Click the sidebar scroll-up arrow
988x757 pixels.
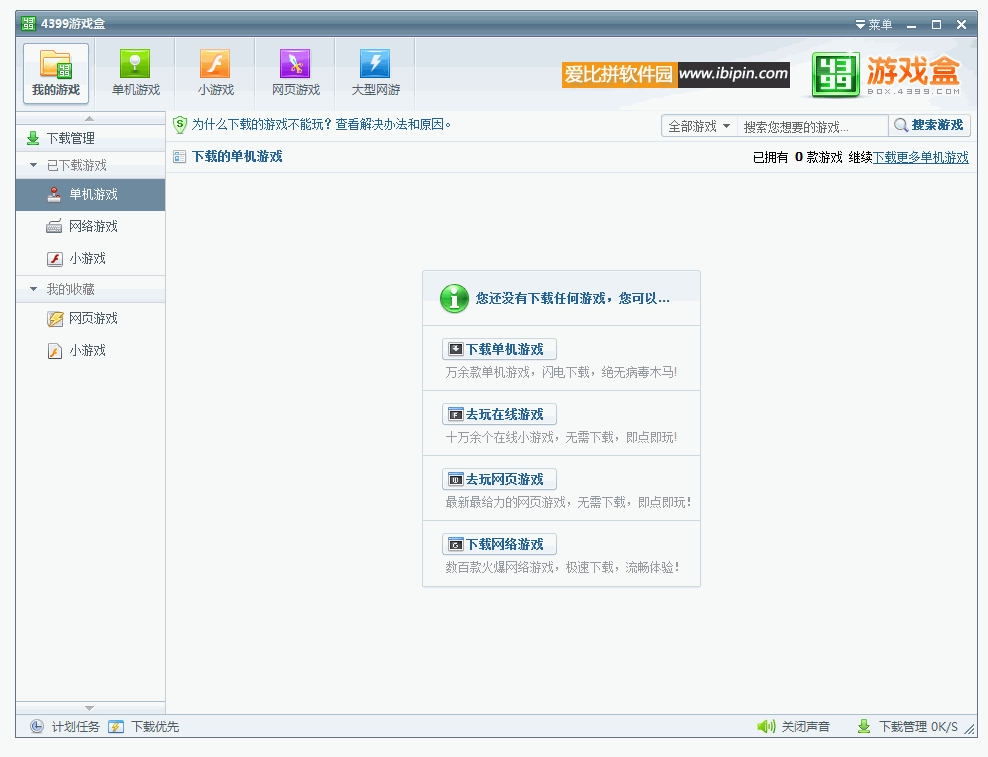point(89,118)
